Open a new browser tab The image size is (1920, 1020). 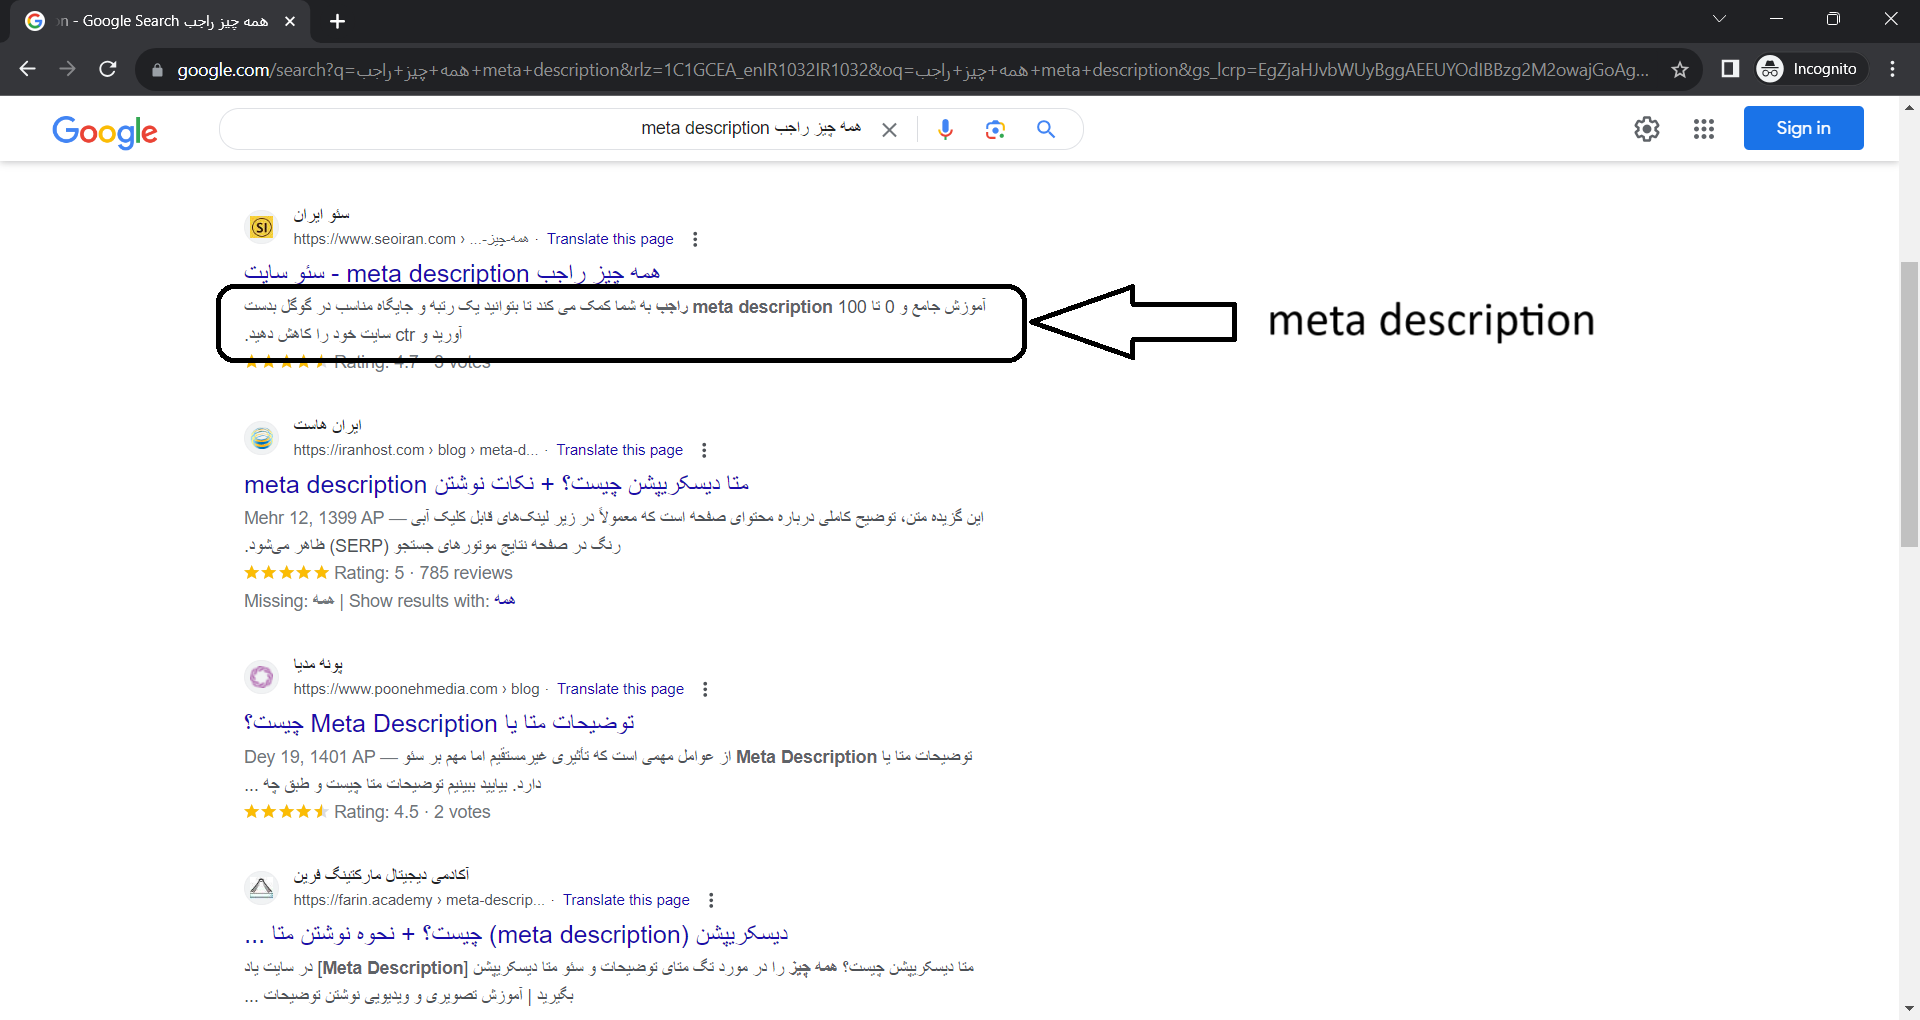click(x=337, y=21)
